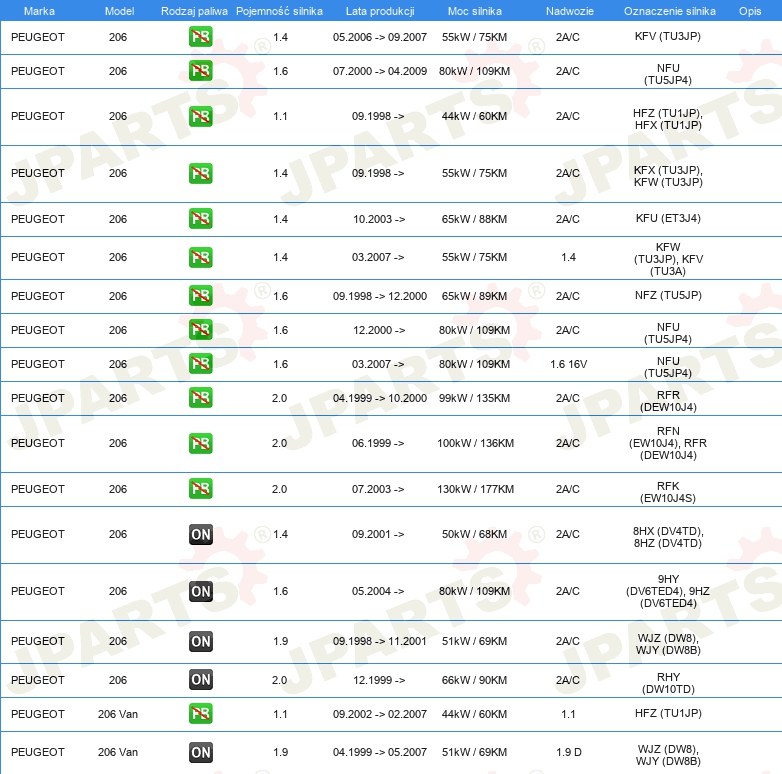
Task: Click the petrol icon in the 07.2000 -> 04.2009 row
Action: (200, 71)
